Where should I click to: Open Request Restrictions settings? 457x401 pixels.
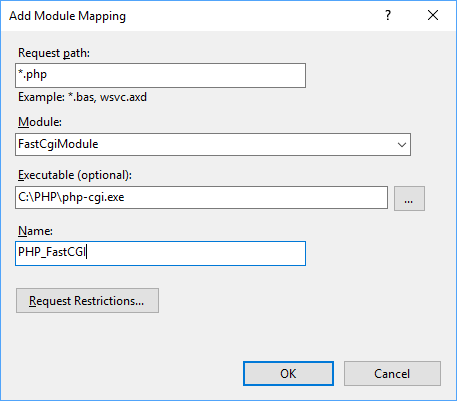(x=87, y=300)
